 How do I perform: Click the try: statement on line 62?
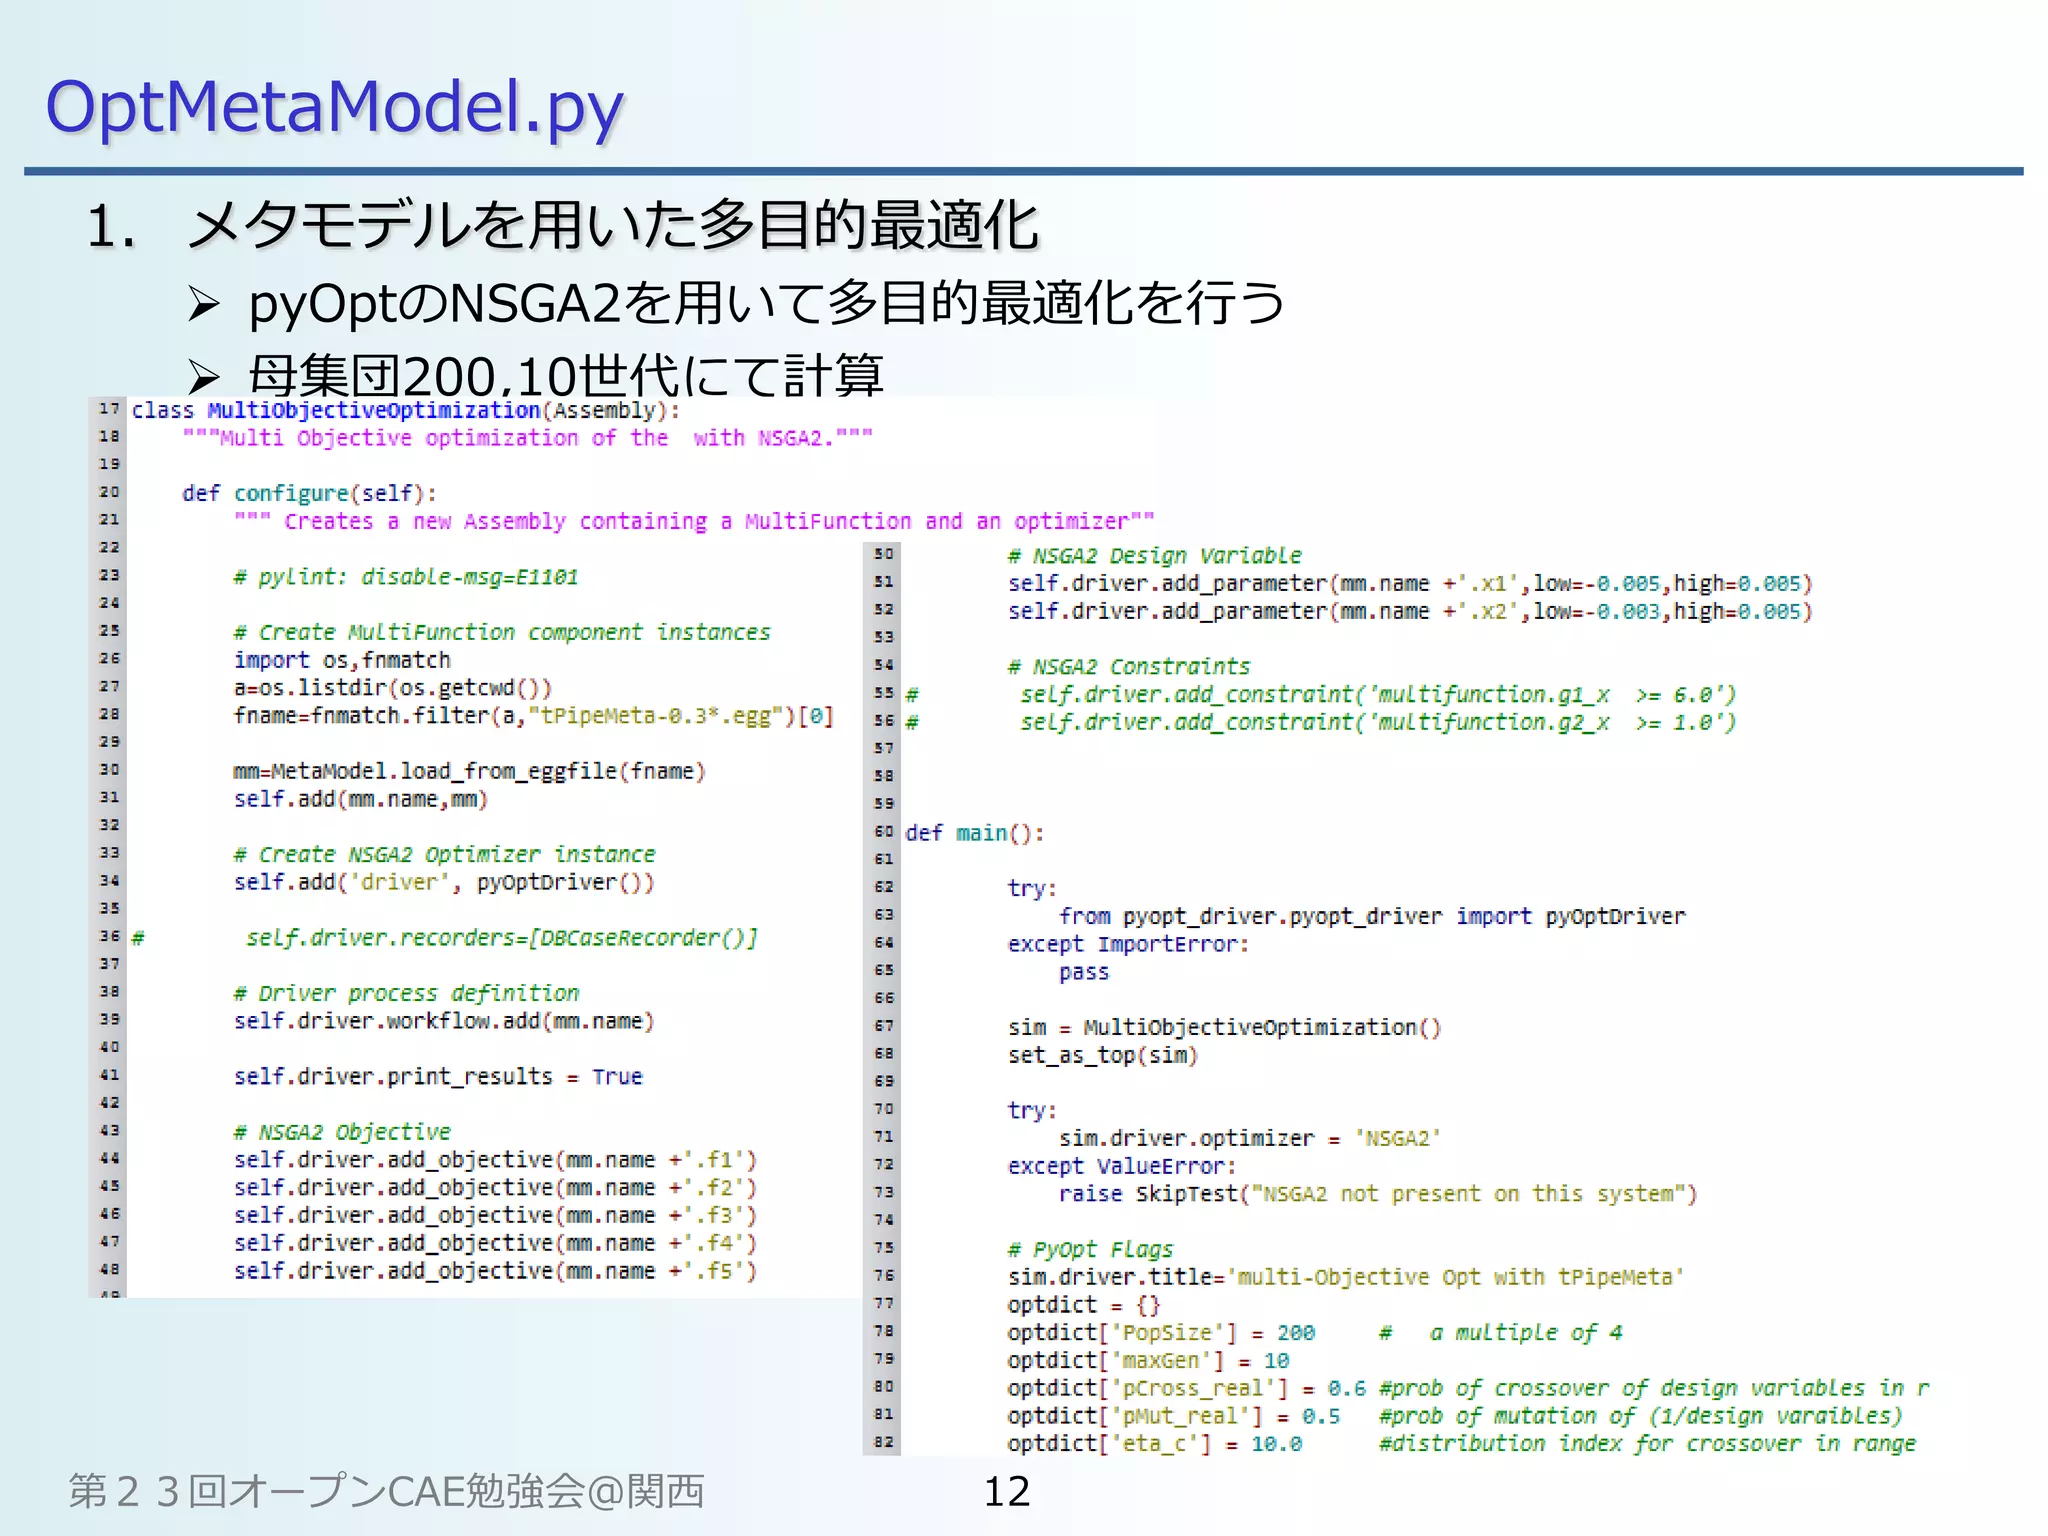(x=1032, y=888)
